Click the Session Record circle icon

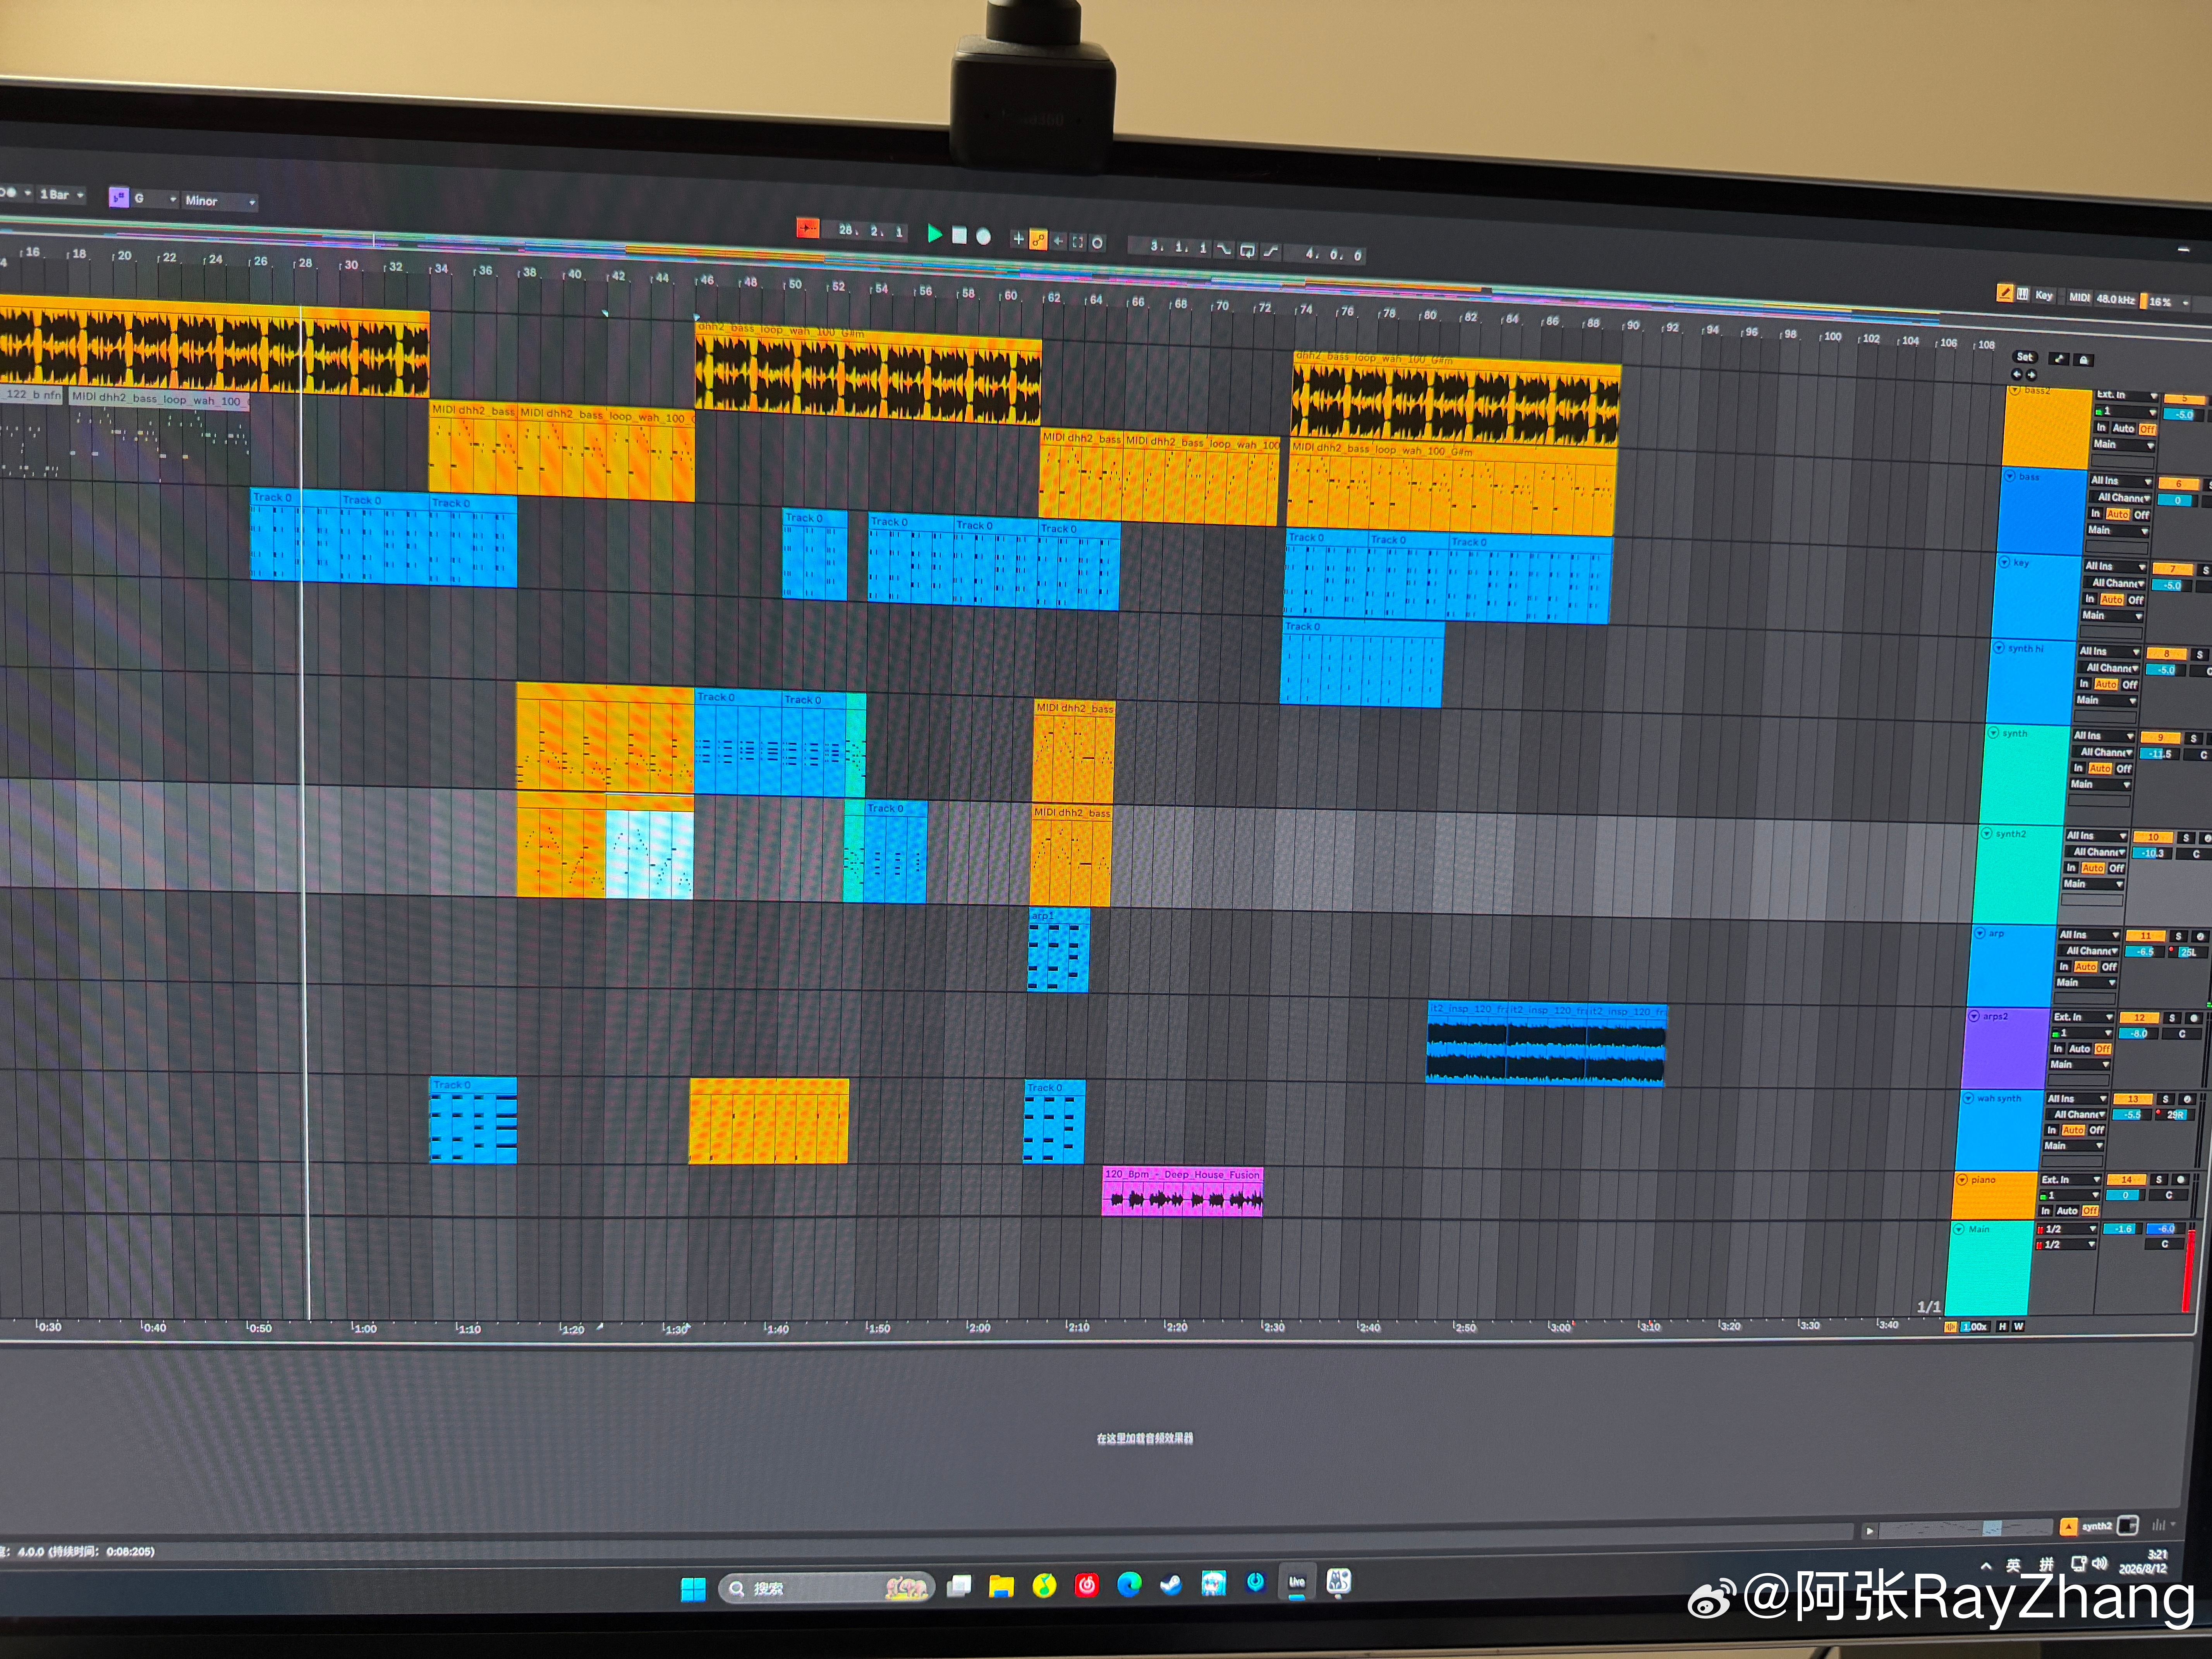click(1097, 242)
